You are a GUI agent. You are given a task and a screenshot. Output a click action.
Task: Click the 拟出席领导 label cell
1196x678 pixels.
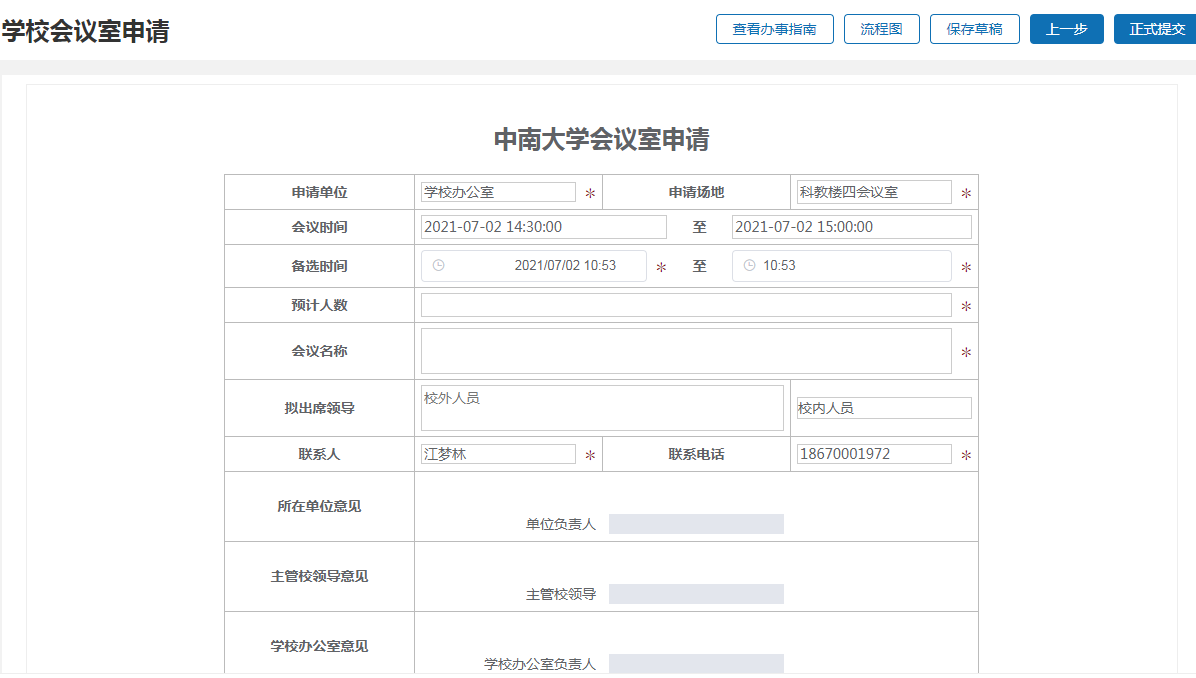(320, 408)
